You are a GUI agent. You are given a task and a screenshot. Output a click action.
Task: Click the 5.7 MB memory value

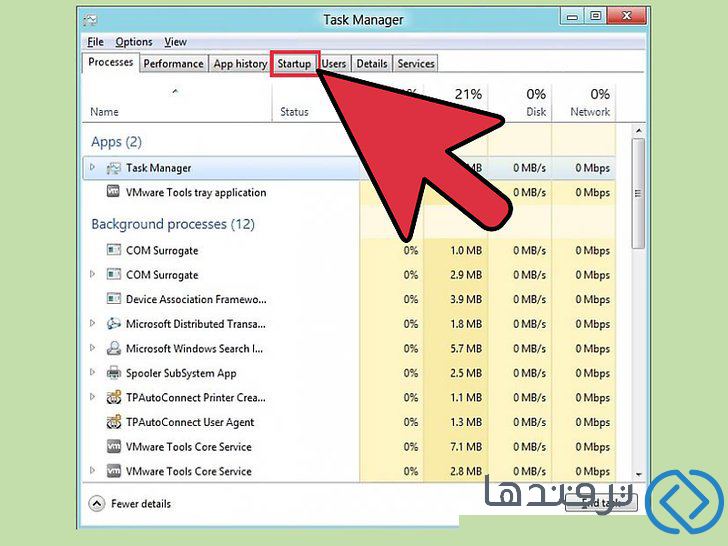click(x=466, y=349)
